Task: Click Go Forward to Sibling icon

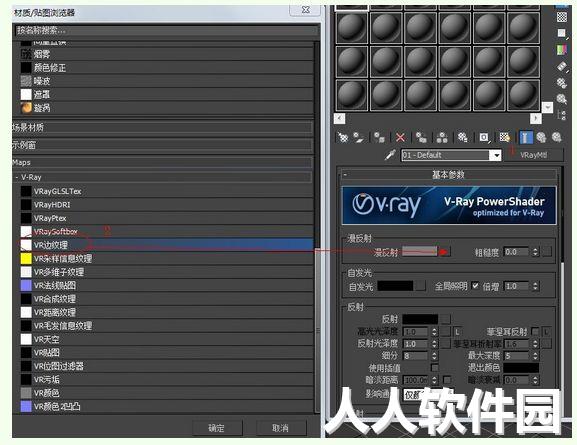Action: 557,138
